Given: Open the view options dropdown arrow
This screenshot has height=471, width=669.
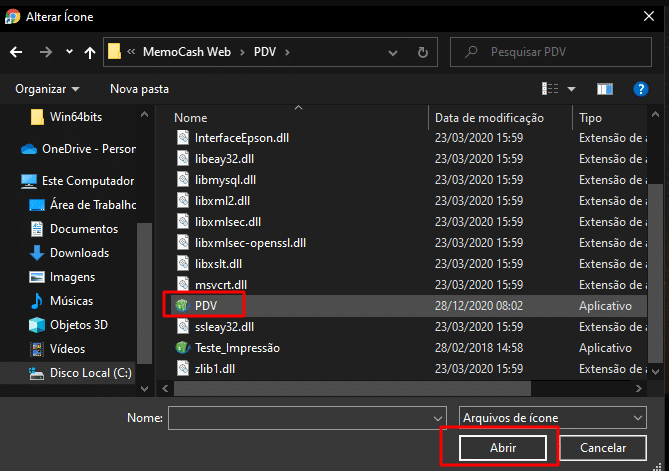Looking at the screenshot, I should click(x=571, y=89).
